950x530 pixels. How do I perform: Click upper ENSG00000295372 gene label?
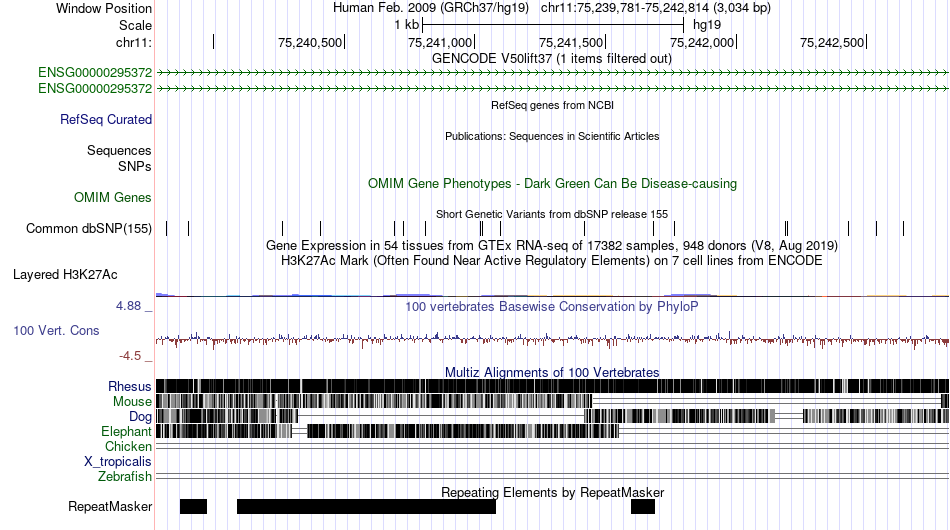click(95, 73)
